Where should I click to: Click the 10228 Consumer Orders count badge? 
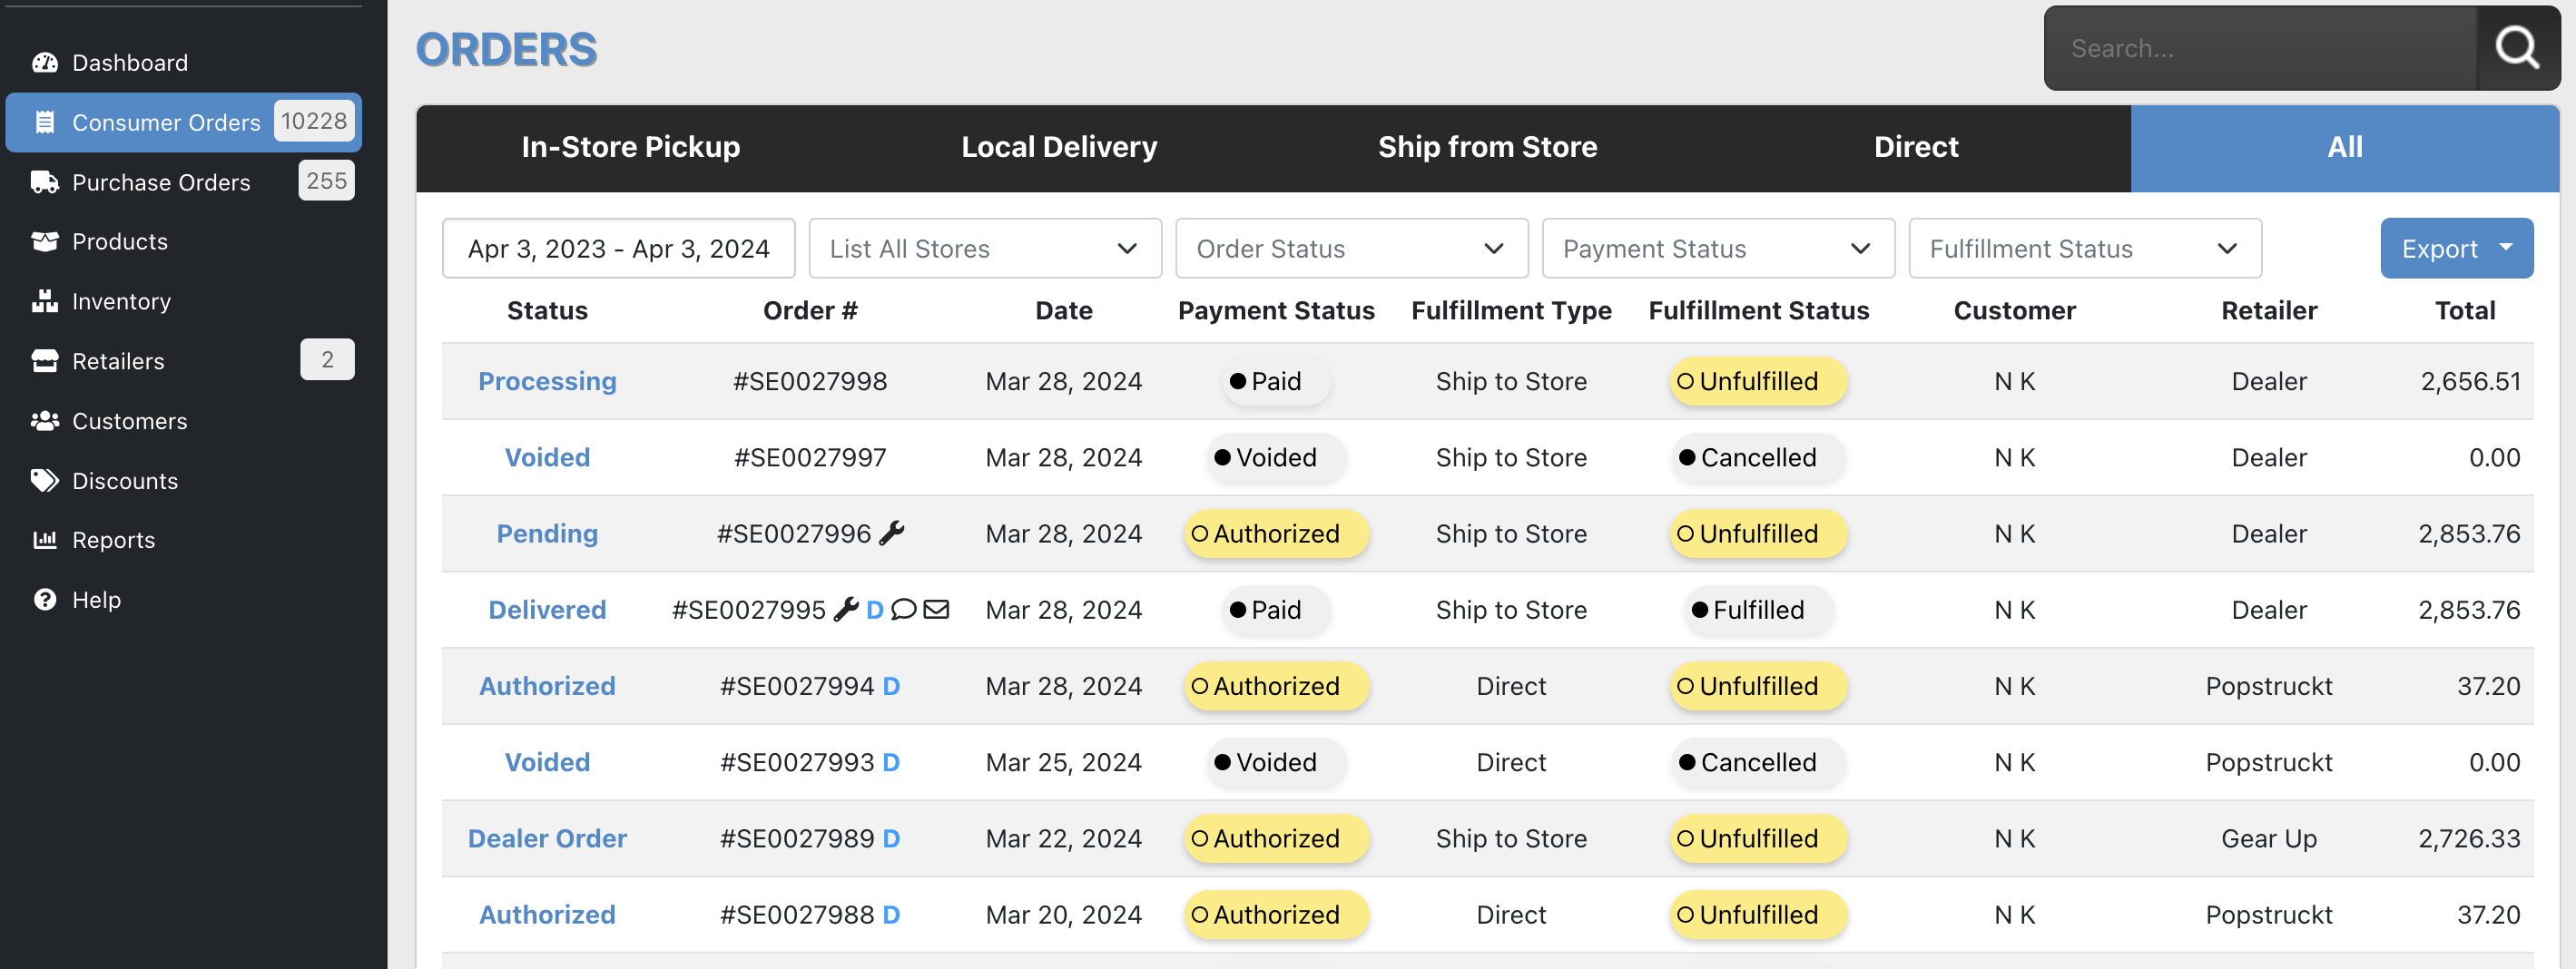coord(314,121)
